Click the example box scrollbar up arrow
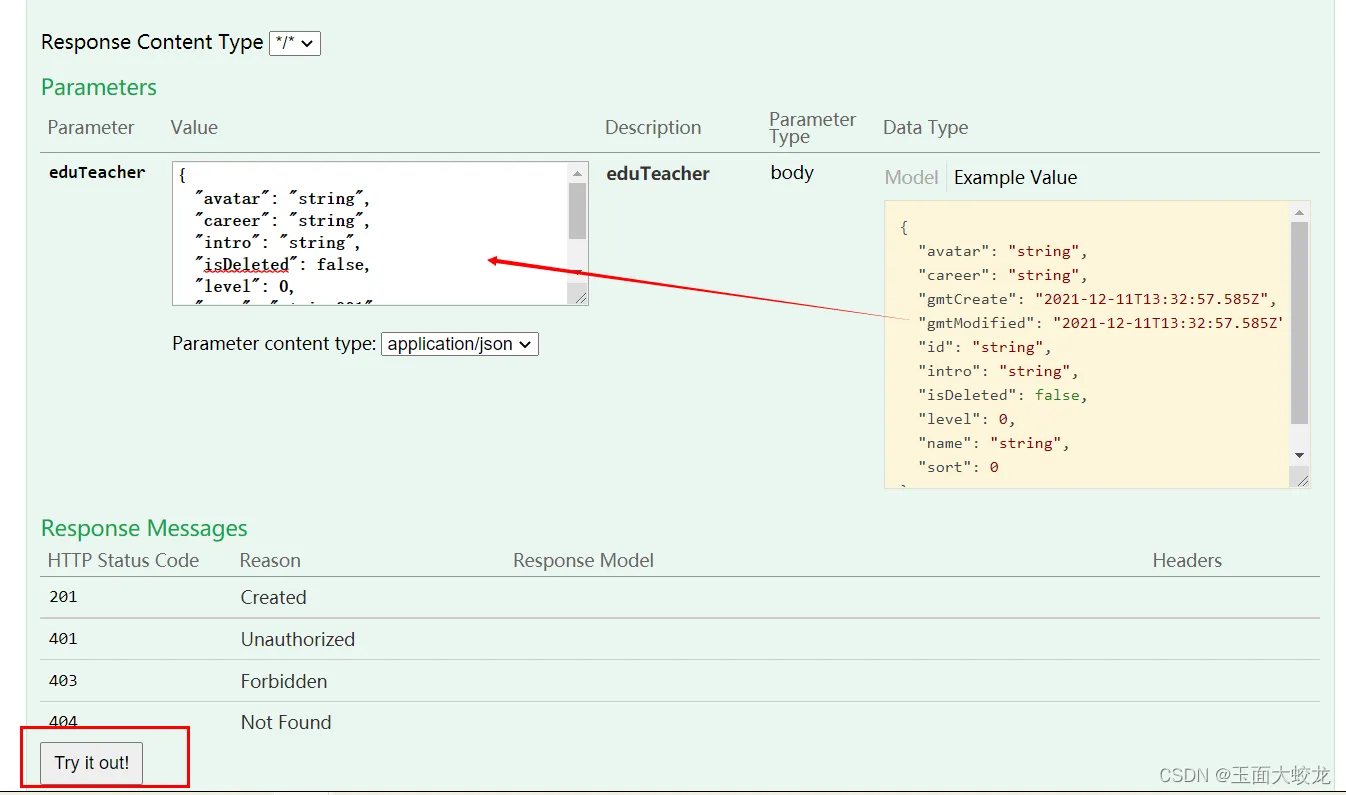 (1300, 212)
